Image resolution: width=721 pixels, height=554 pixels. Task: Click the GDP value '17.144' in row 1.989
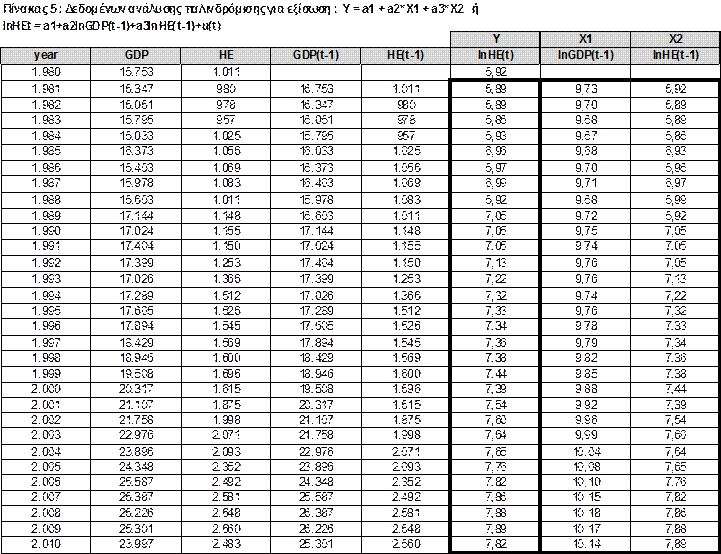click(136, 216)
